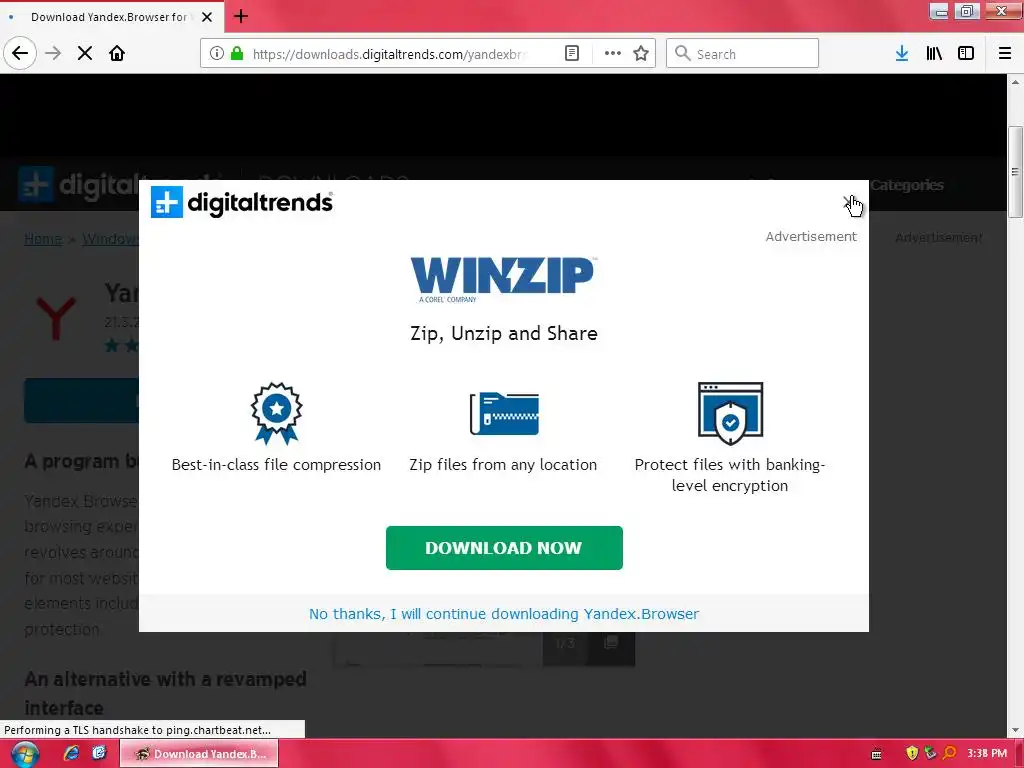This screenshot has width=1024, height=768.
Task: Restore down the Firefox window
Action: click(x=967, y=12)
